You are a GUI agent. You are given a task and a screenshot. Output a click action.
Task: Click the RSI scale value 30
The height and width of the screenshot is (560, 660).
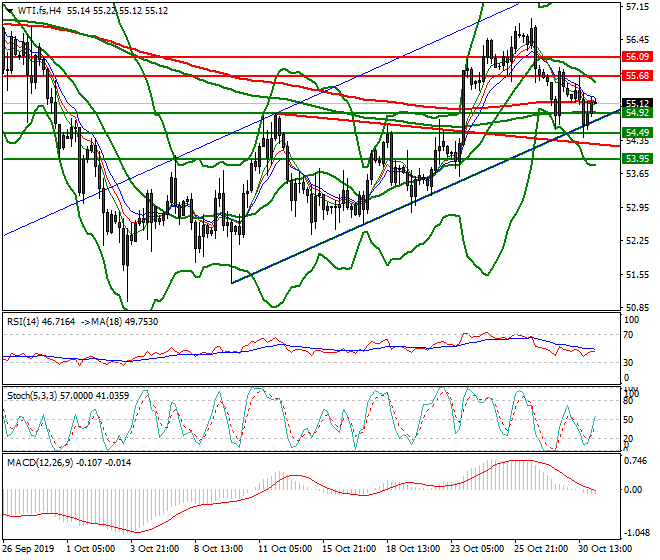click(x=628, y=363)
